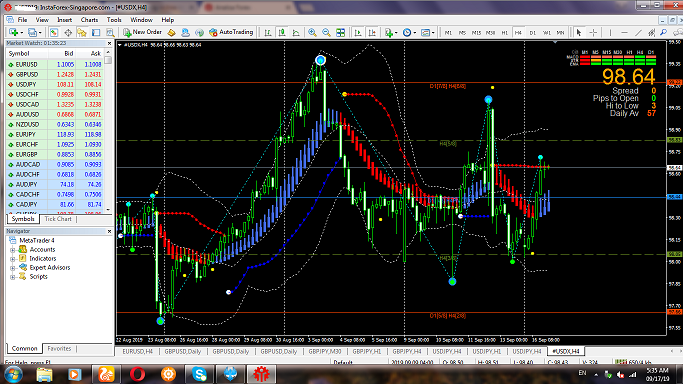
Task: Select the USDJPY row in Market Watch
Action: 54,84
